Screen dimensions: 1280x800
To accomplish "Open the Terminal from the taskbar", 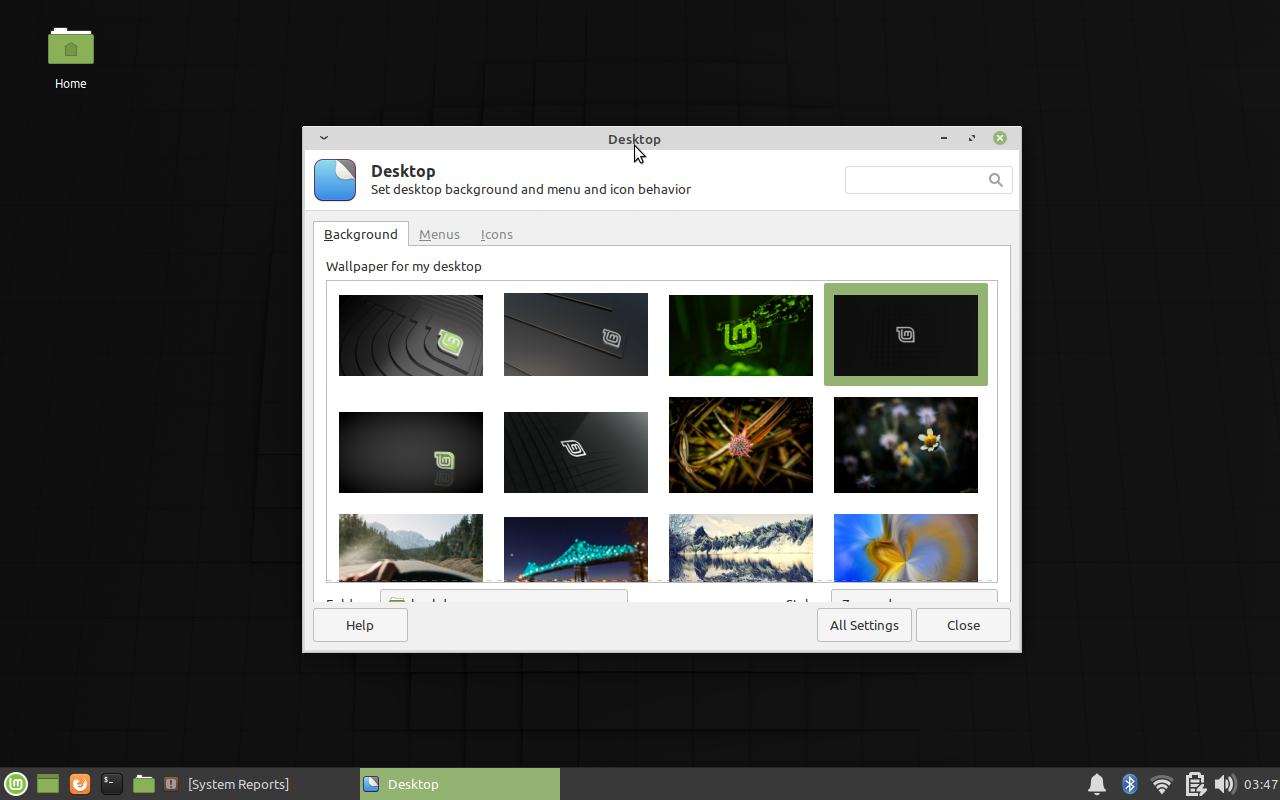I will [112, 784].
